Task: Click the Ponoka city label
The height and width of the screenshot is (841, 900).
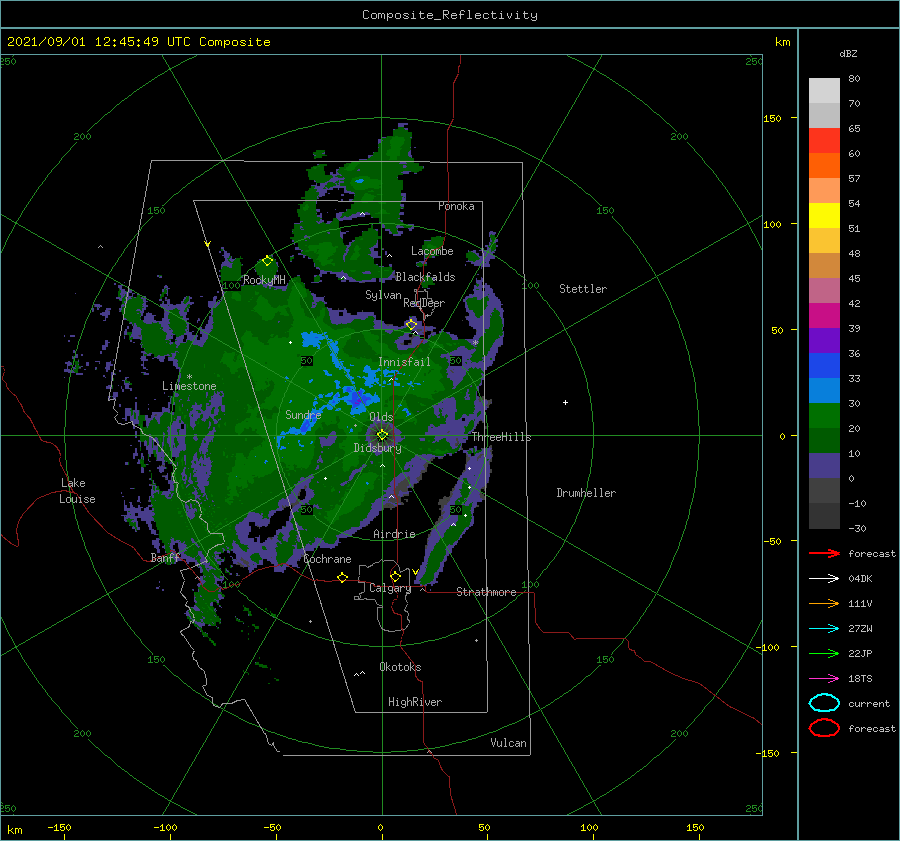Action: [x=456, y=206]
